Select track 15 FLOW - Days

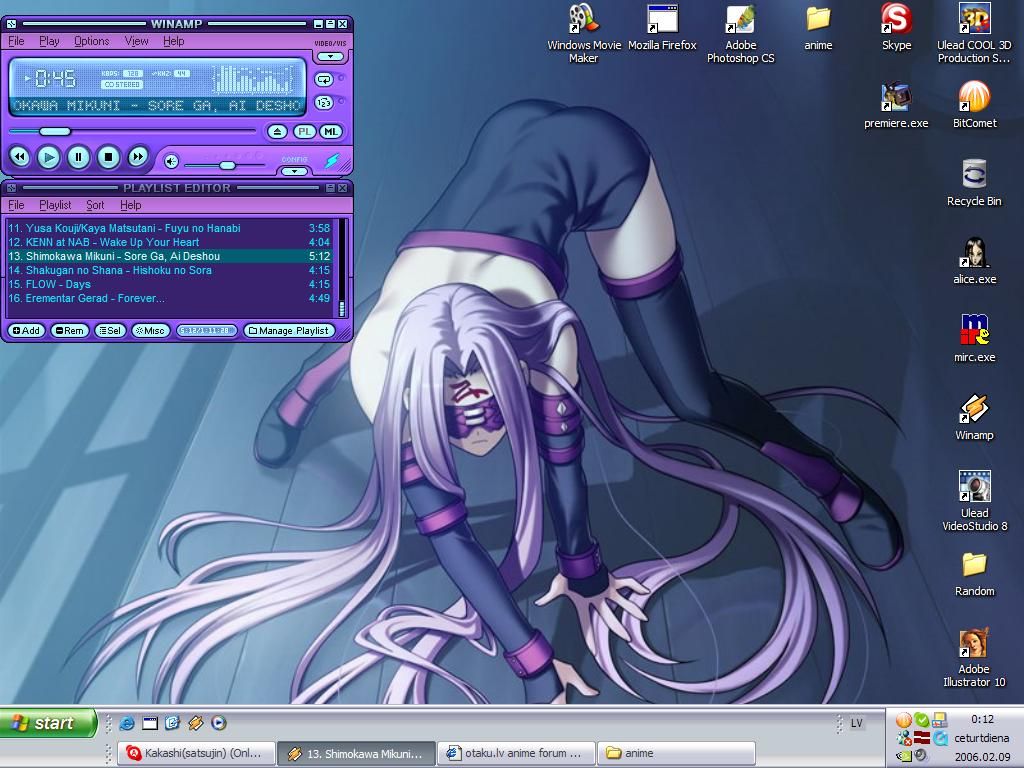pyautogui.click(x=169, y=284)
